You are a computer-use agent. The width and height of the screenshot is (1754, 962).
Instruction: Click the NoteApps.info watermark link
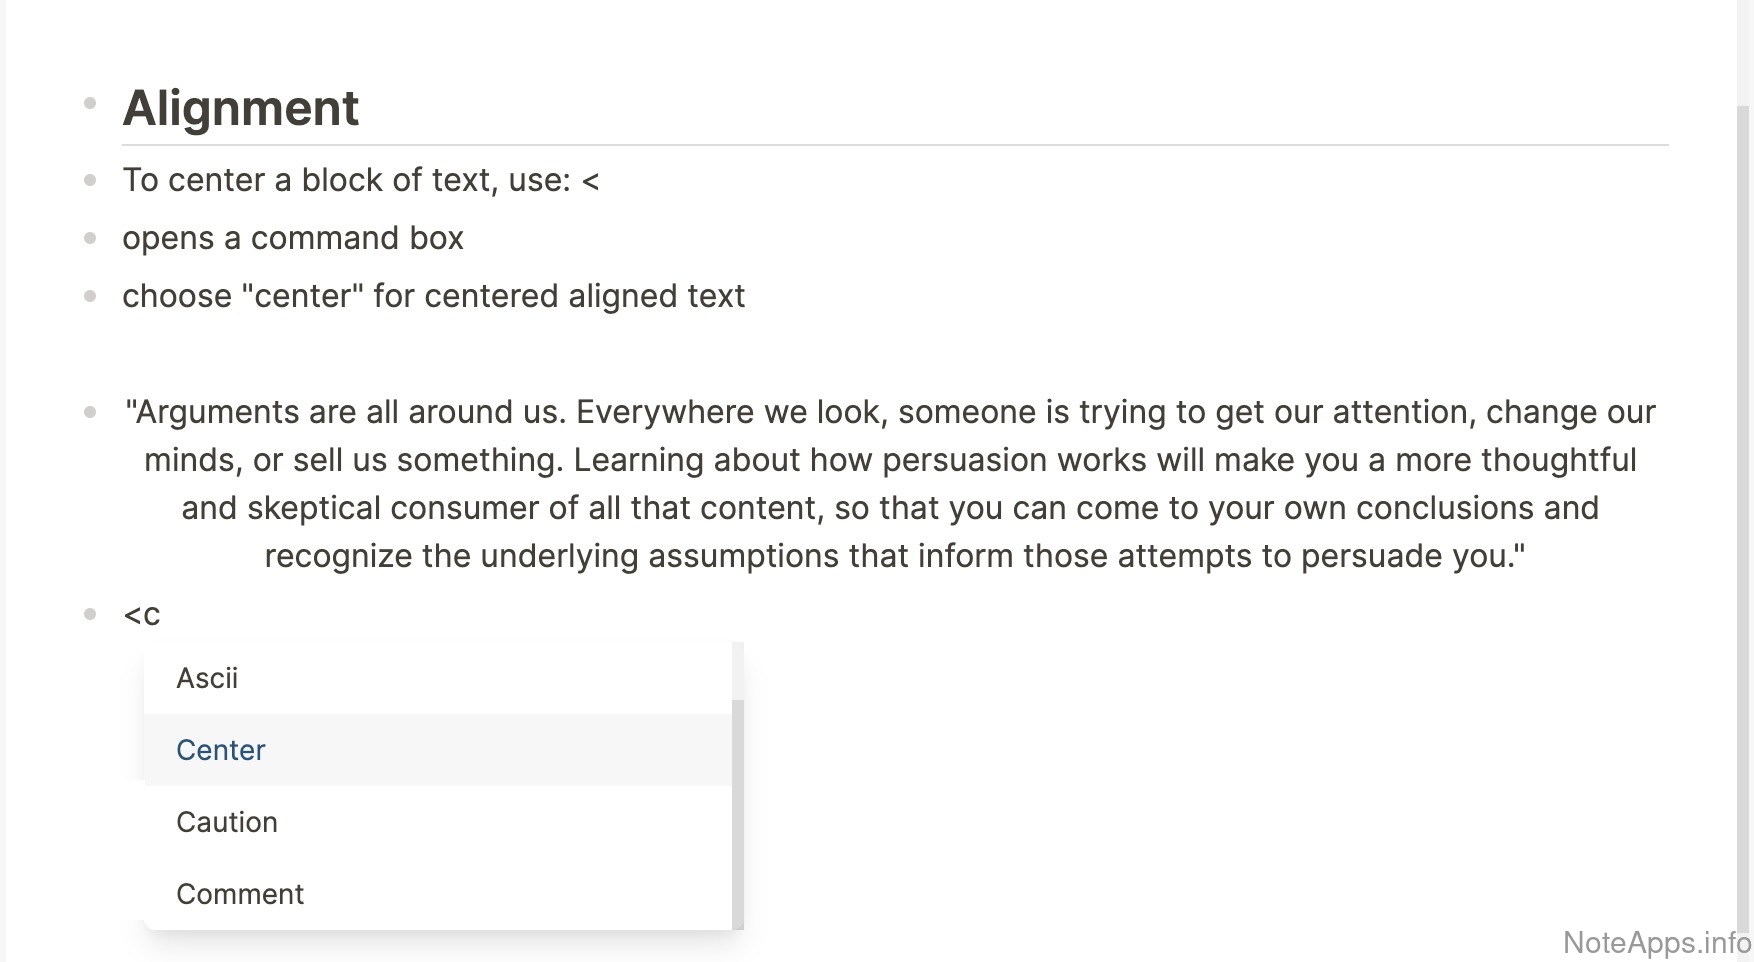pyautogui.click(x=1656, y=942)
